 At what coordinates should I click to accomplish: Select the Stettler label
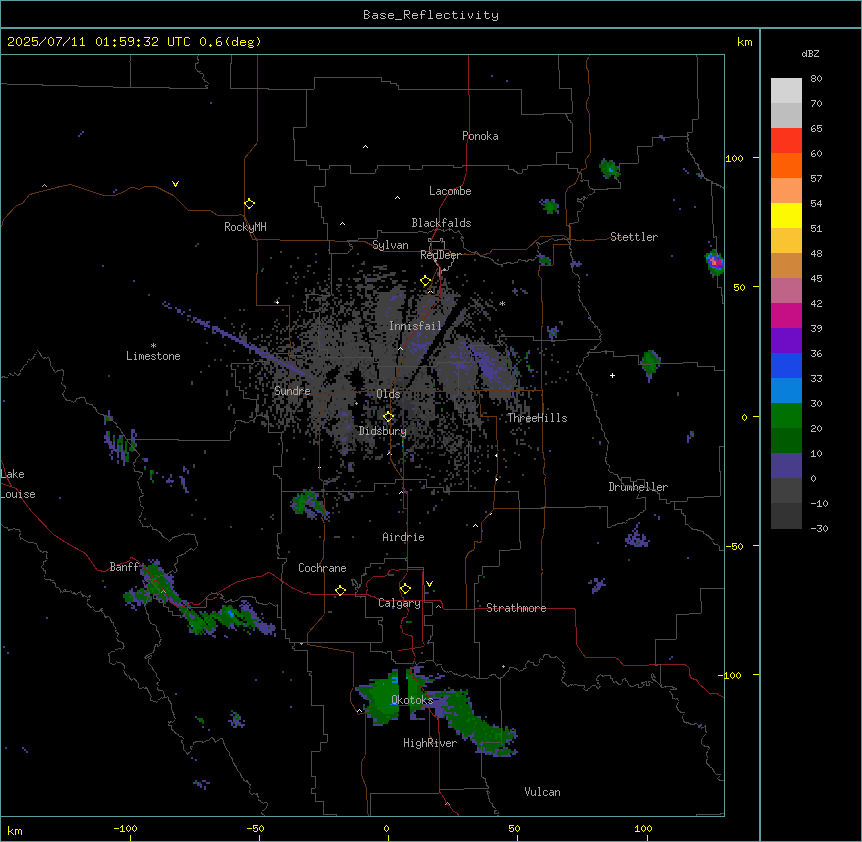pyautogui.click(x=634, y=237)
